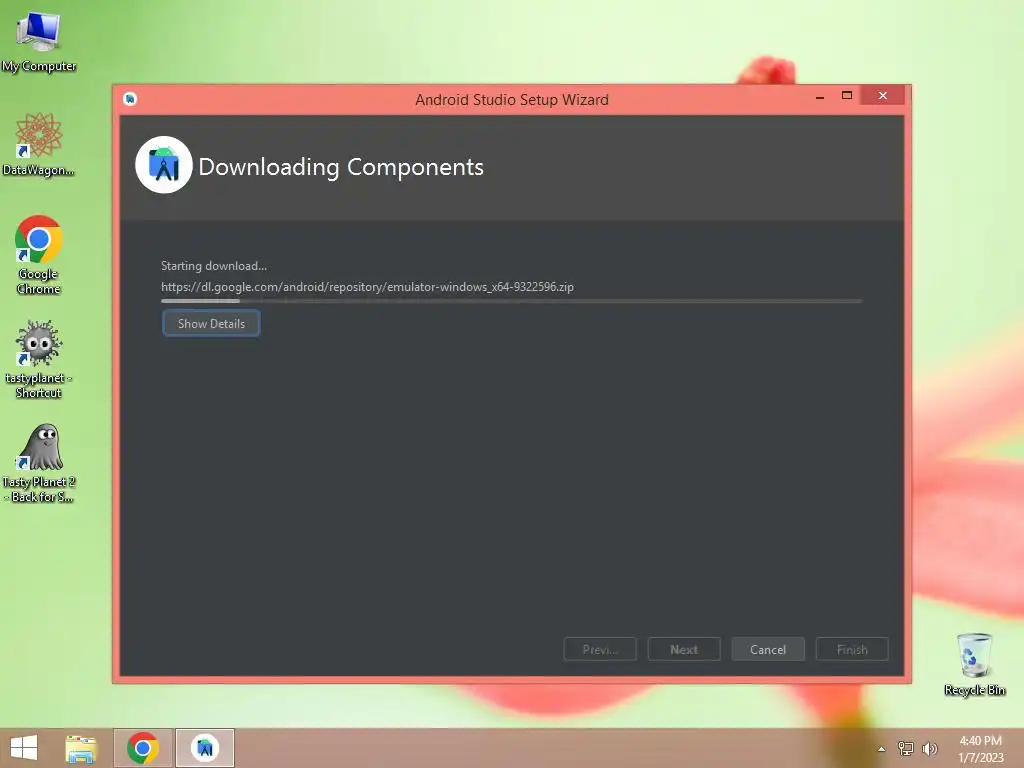Close the Android Studio Setup Wizard
This screenshot has height=768, width=1024.
(x=882, y=96)
